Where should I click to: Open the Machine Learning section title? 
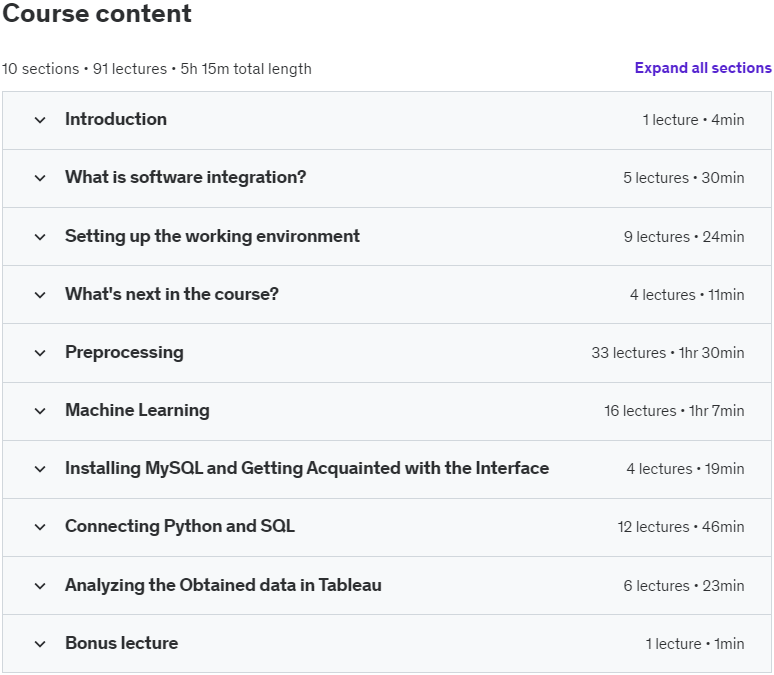point(137,410)
